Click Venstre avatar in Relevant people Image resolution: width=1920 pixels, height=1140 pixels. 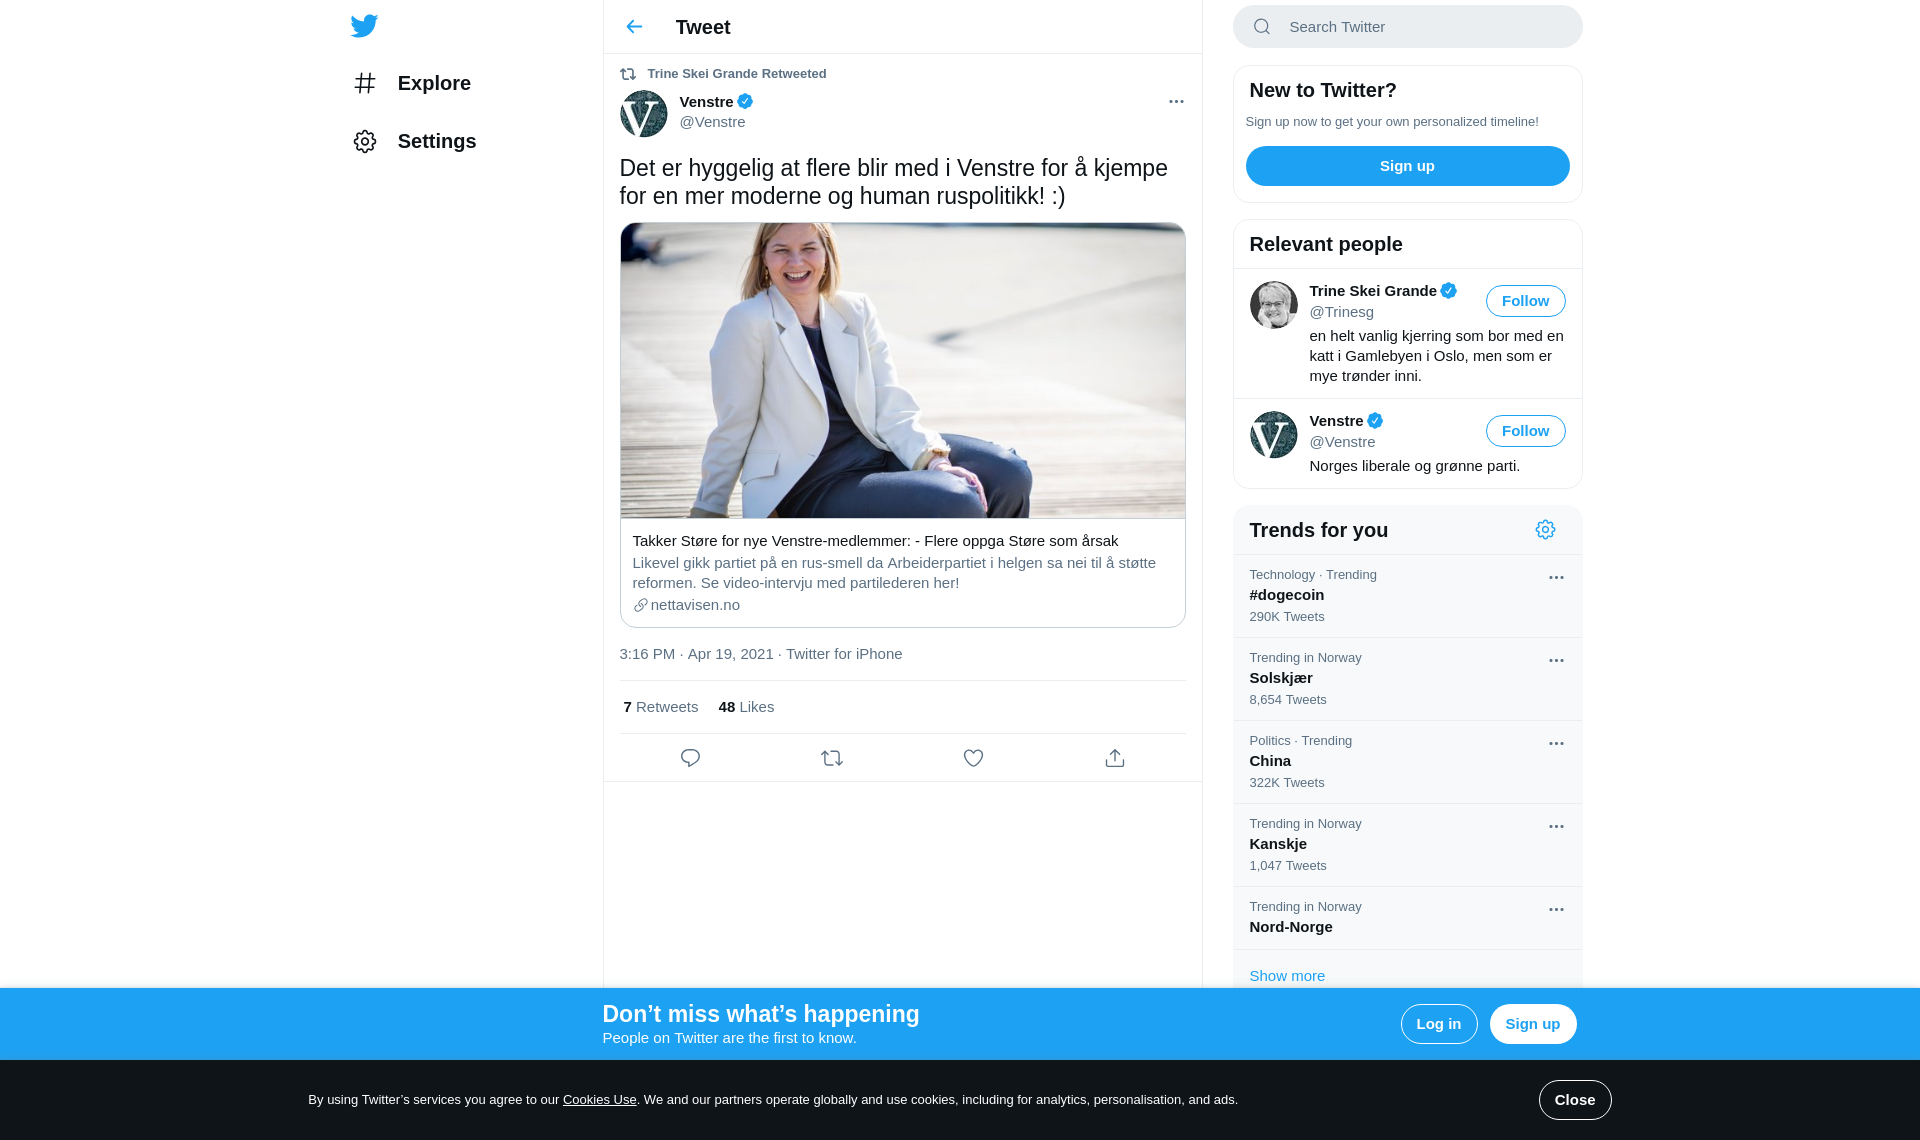(x=1274, y=435)
